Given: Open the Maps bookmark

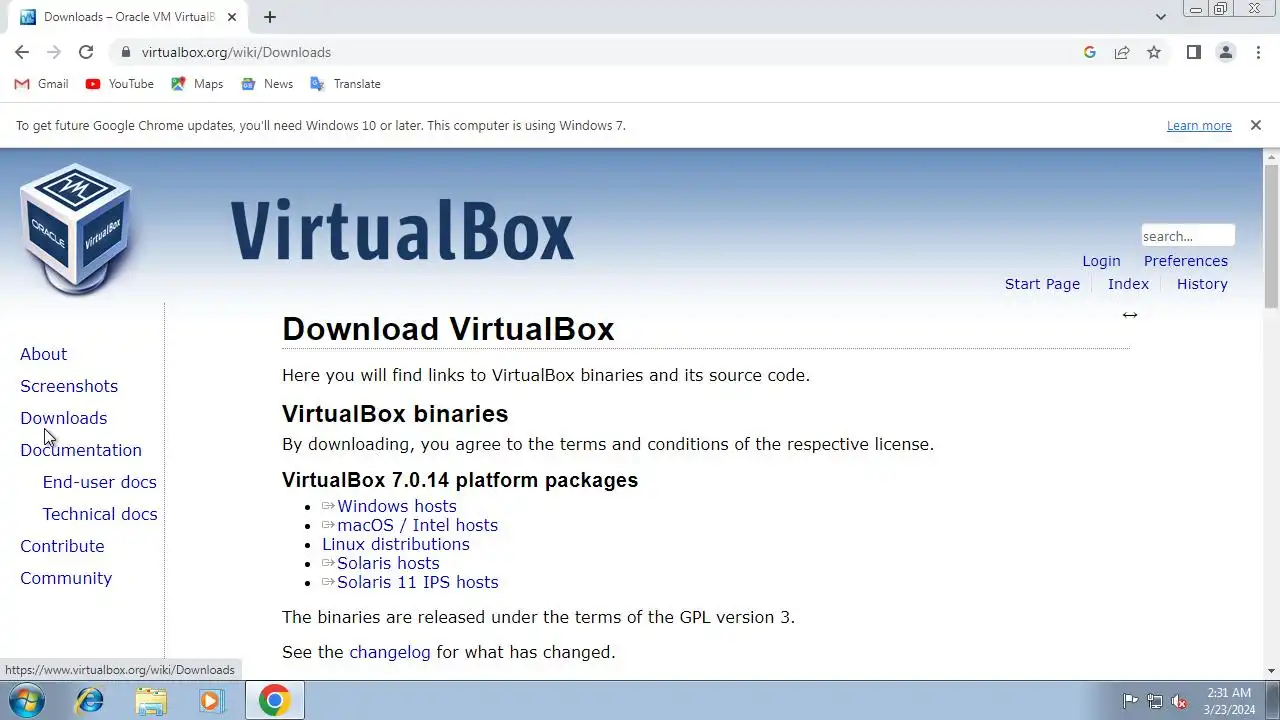Looking at the screenshot, I should tap(197, 84).
